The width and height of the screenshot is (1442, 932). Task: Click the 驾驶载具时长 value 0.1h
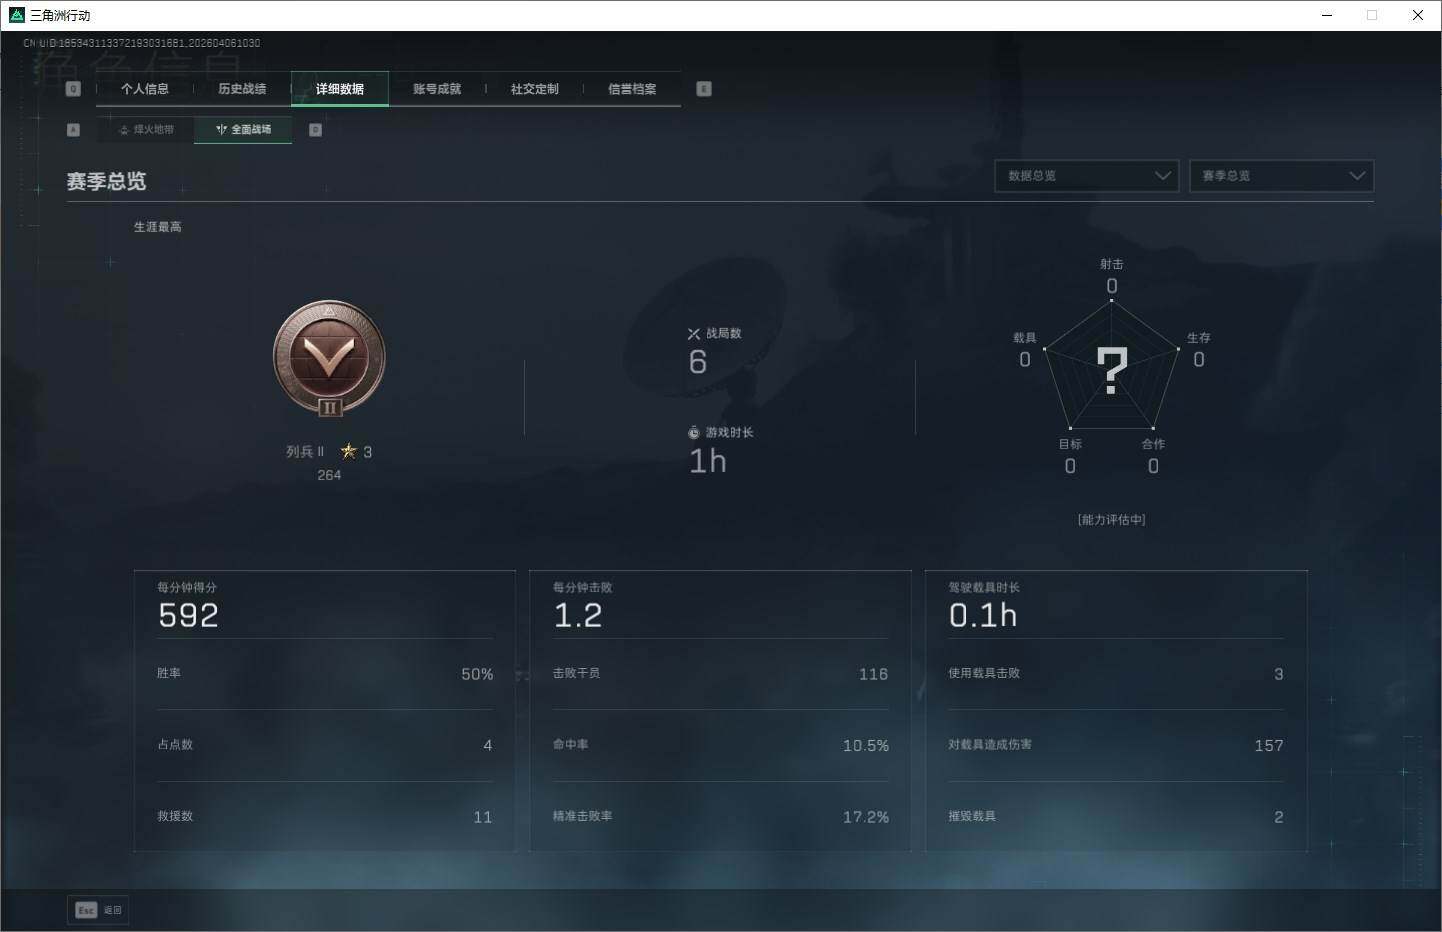(x=983, y=615)
